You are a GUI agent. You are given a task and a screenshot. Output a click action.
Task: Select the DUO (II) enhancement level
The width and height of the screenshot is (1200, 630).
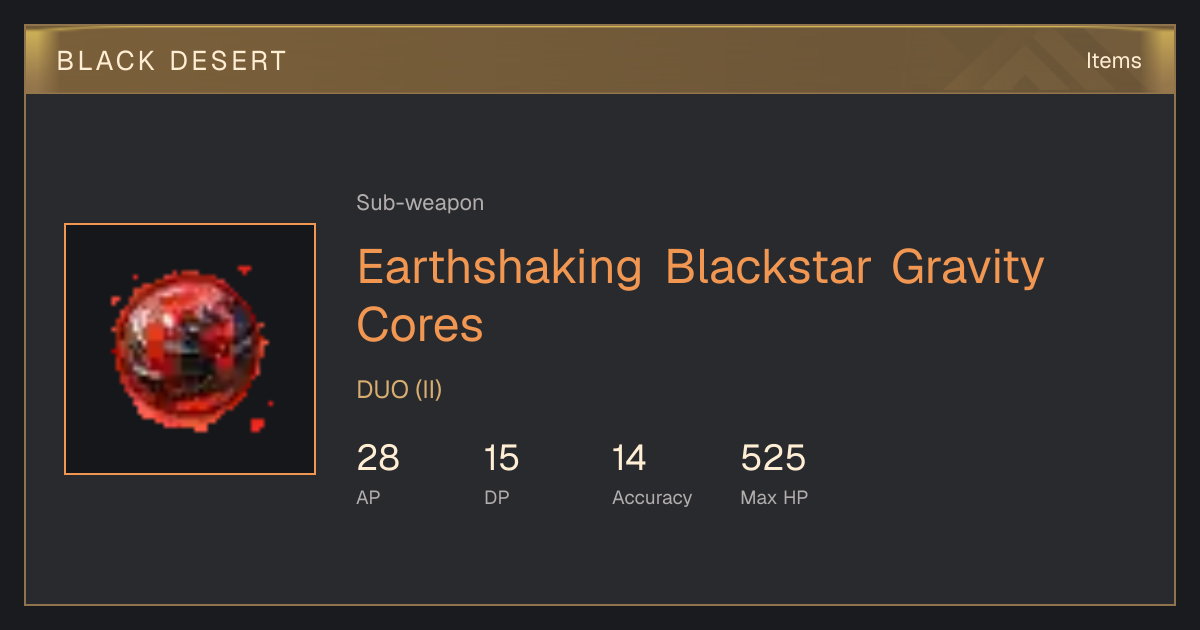pos(399,390)
